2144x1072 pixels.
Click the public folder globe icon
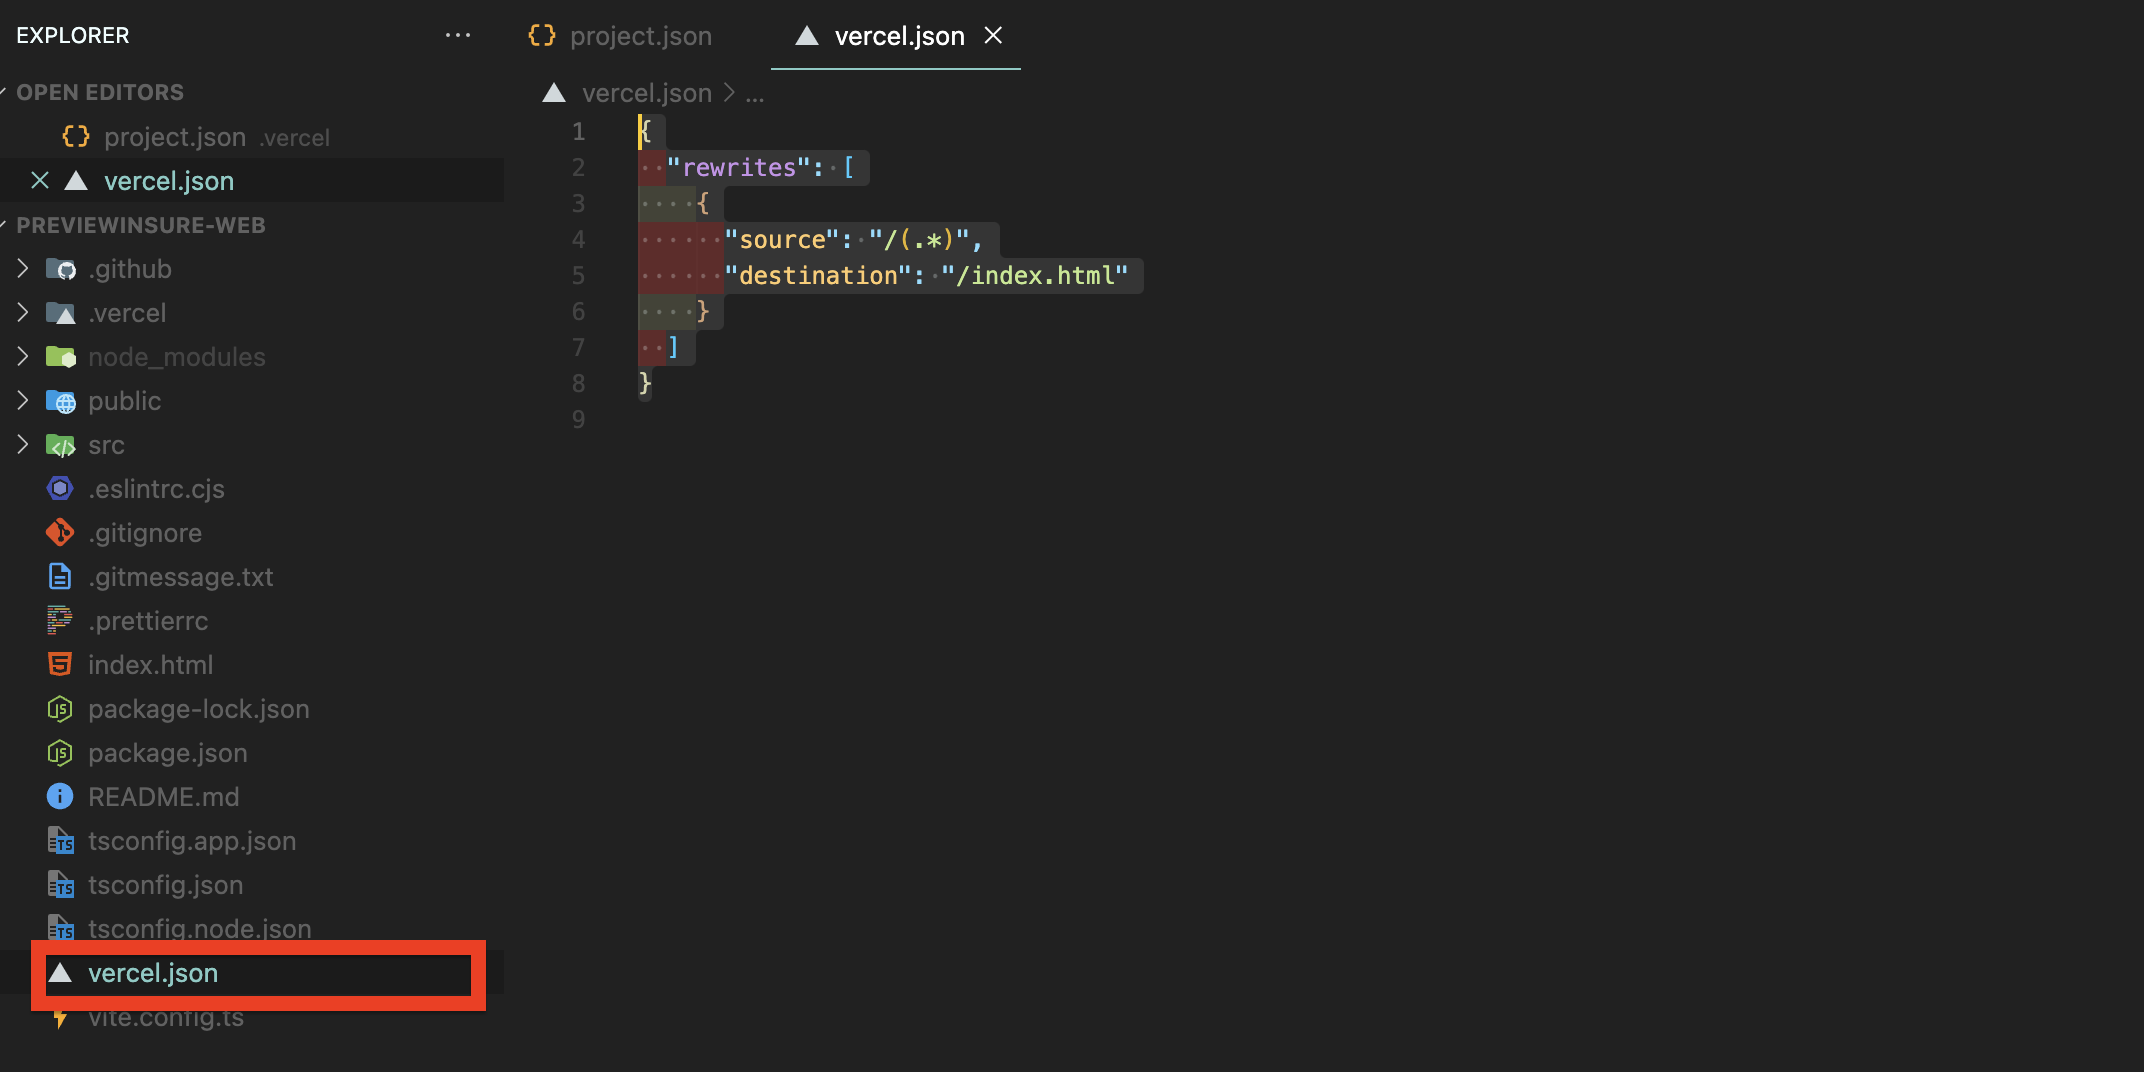click(x=61, y=401)
